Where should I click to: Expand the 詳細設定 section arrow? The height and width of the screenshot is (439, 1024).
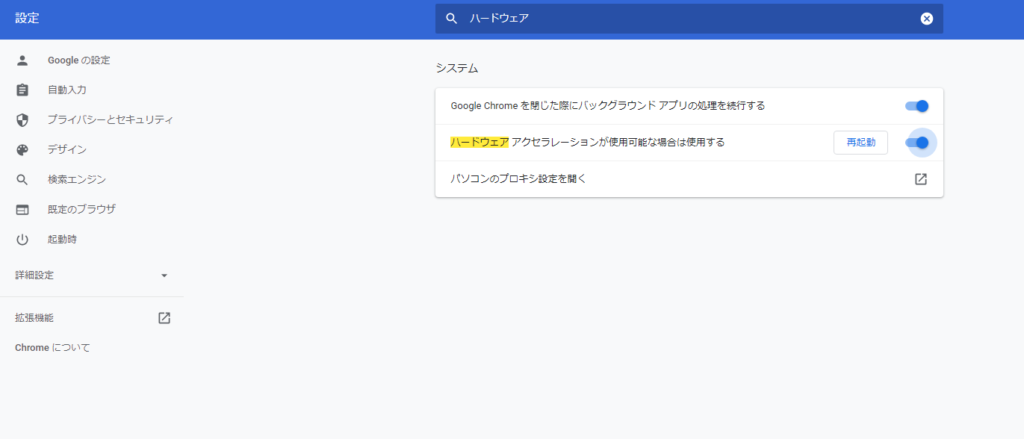(x=164, y=276)
